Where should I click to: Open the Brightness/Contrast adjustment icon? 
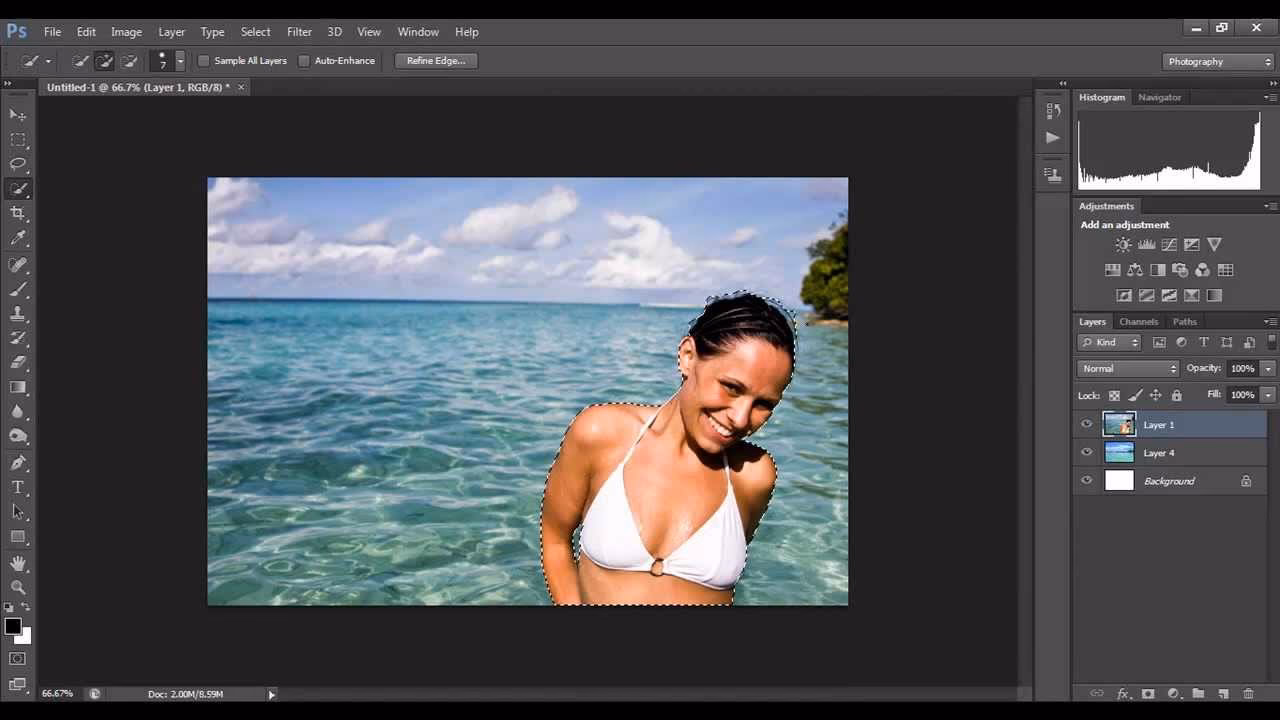tap(1124, 244)
